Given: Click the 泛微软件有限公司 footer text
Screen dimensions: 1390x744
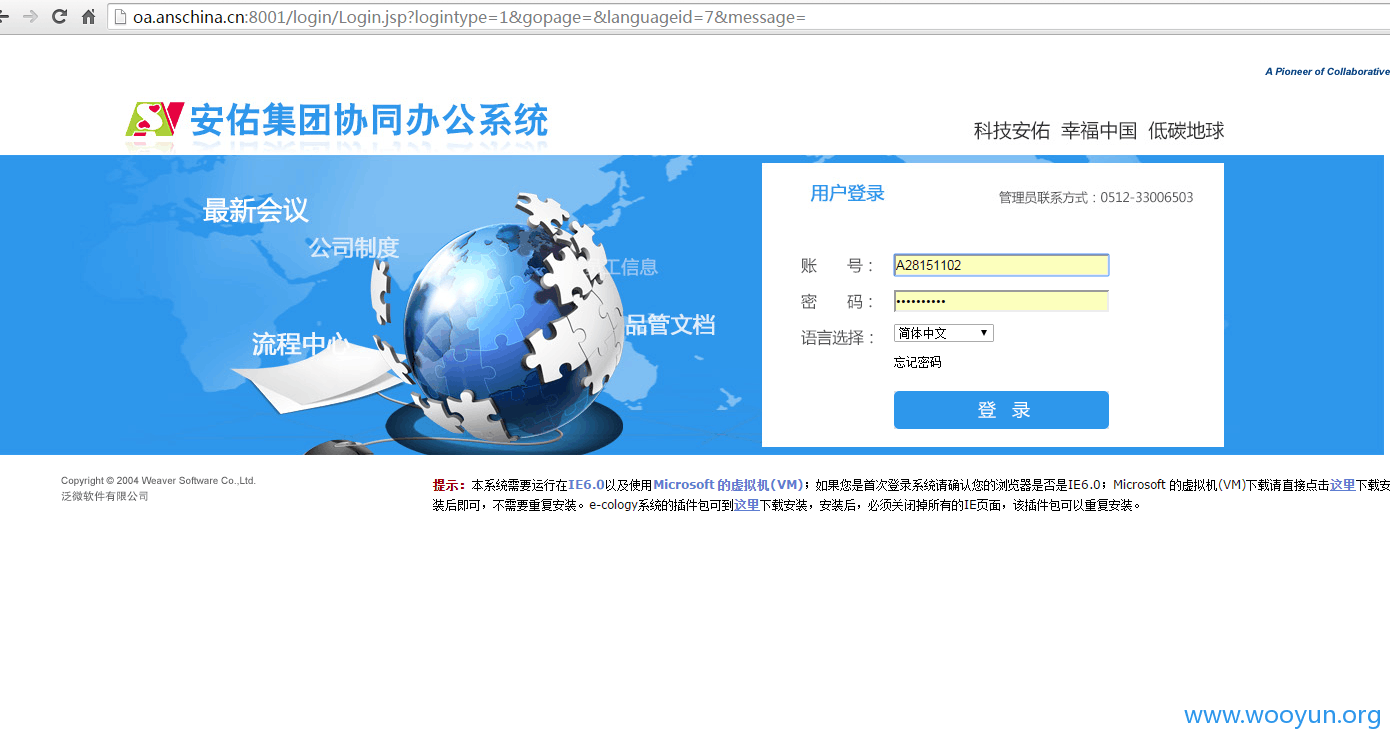Looking at the screenshot, I should point(105,496).
